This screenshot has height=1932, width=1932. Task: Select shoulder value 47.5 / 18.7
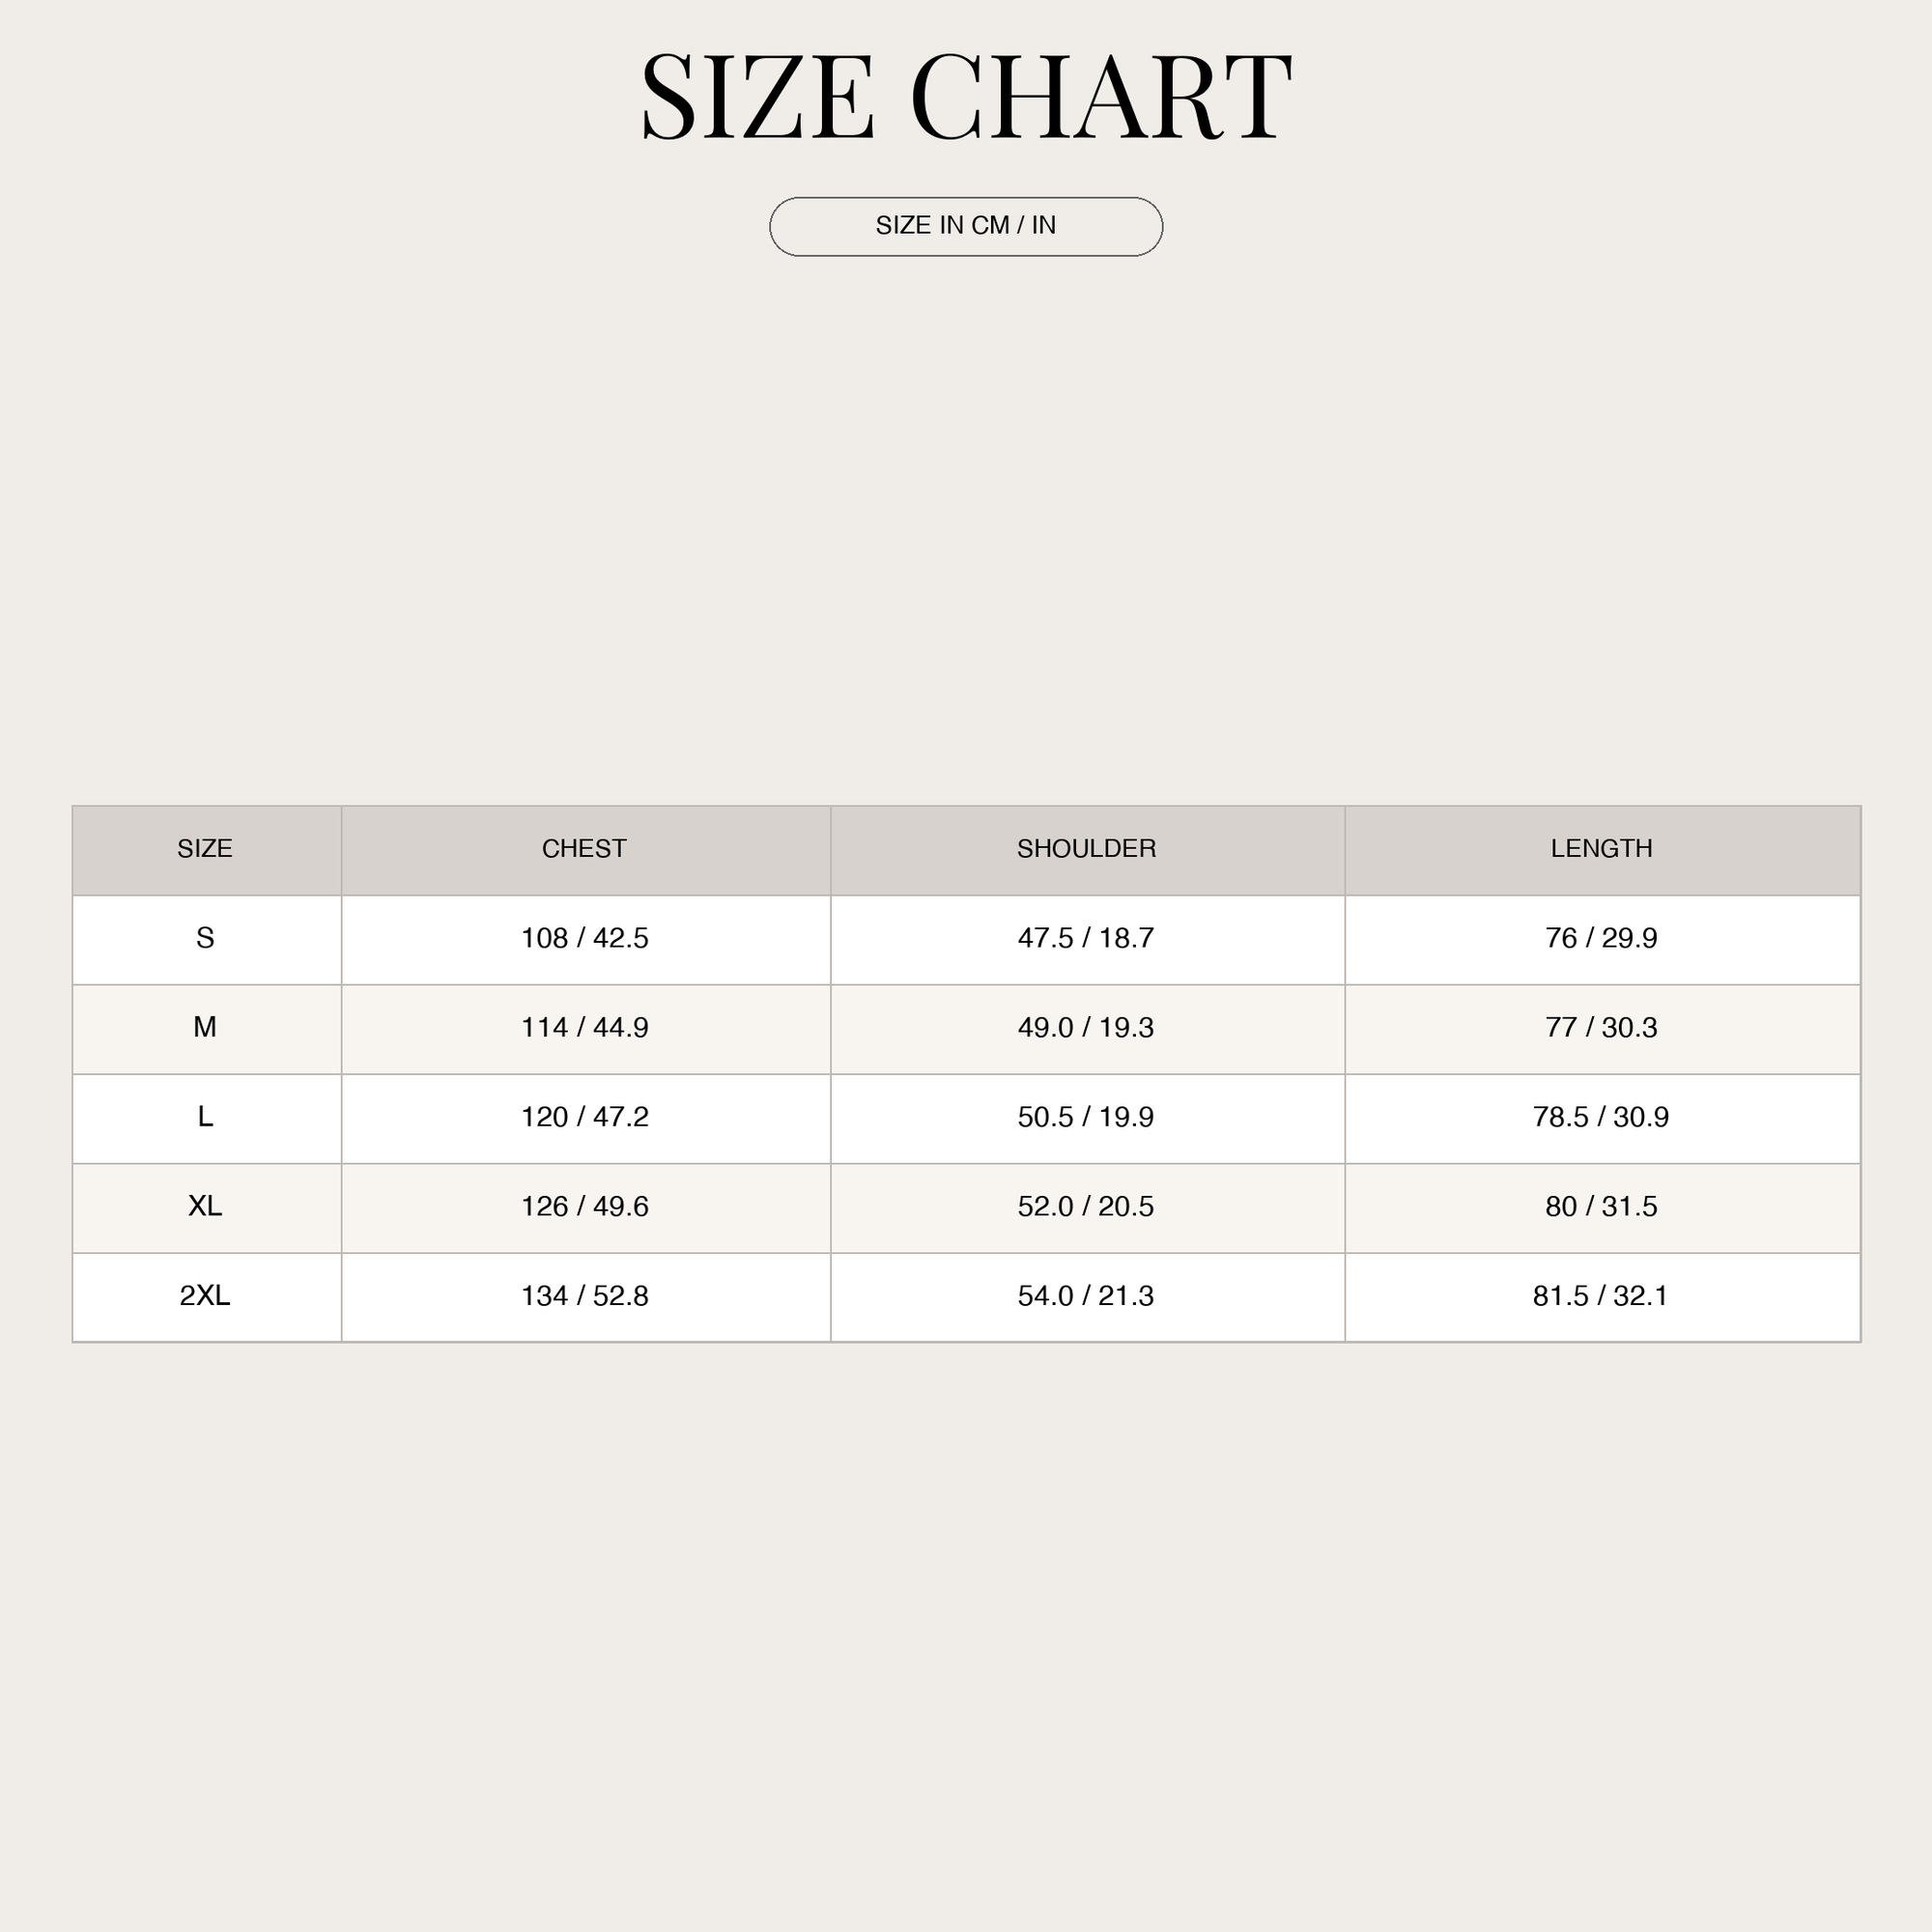(1086, 938)
